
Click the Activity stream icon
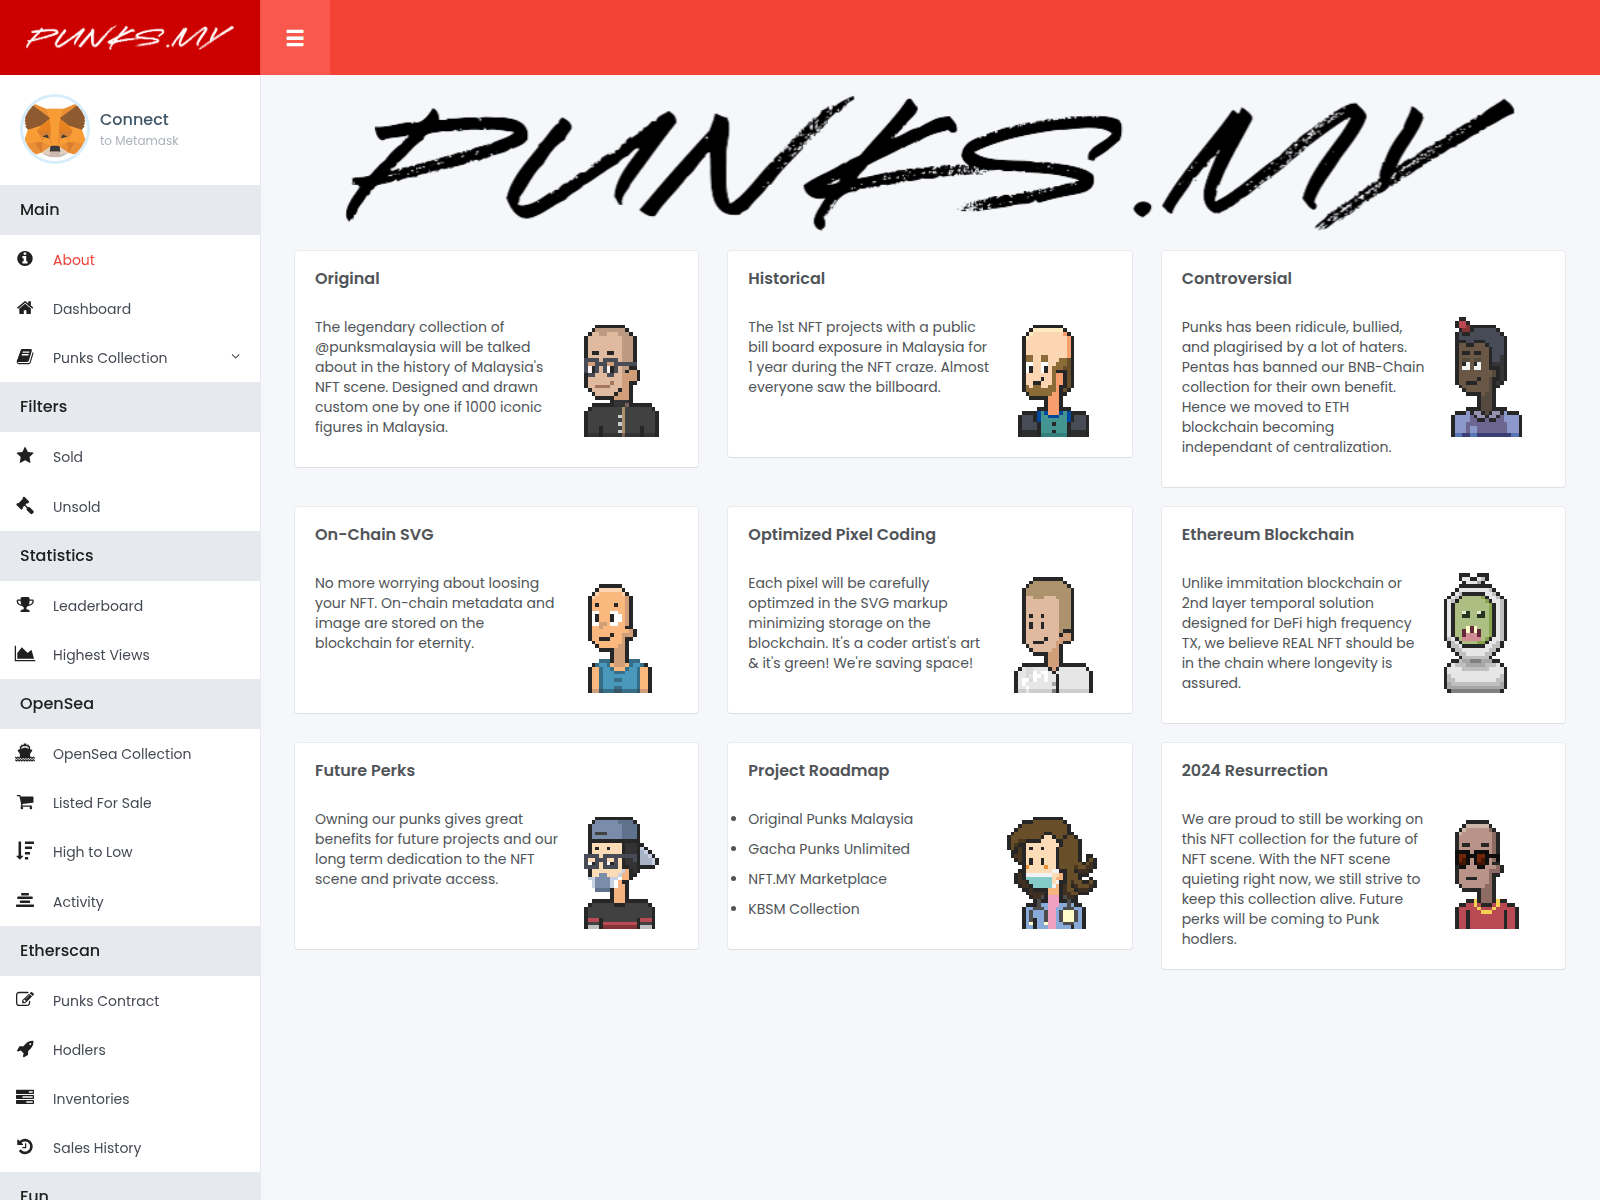(x=25, y=901)
